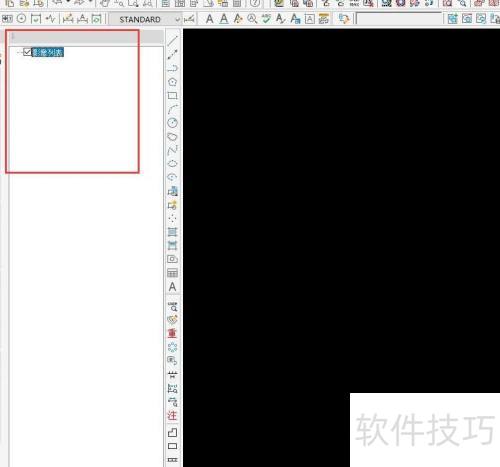The width and height of the screenshot is (500, 467).
Task: Select the Line drawing tool
Action: 172,41
